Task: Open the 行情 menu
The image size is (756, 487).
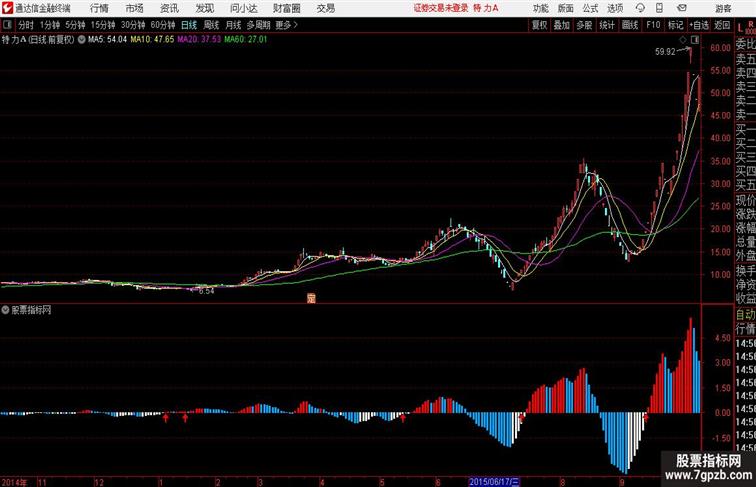Action: tap(99, 8)
